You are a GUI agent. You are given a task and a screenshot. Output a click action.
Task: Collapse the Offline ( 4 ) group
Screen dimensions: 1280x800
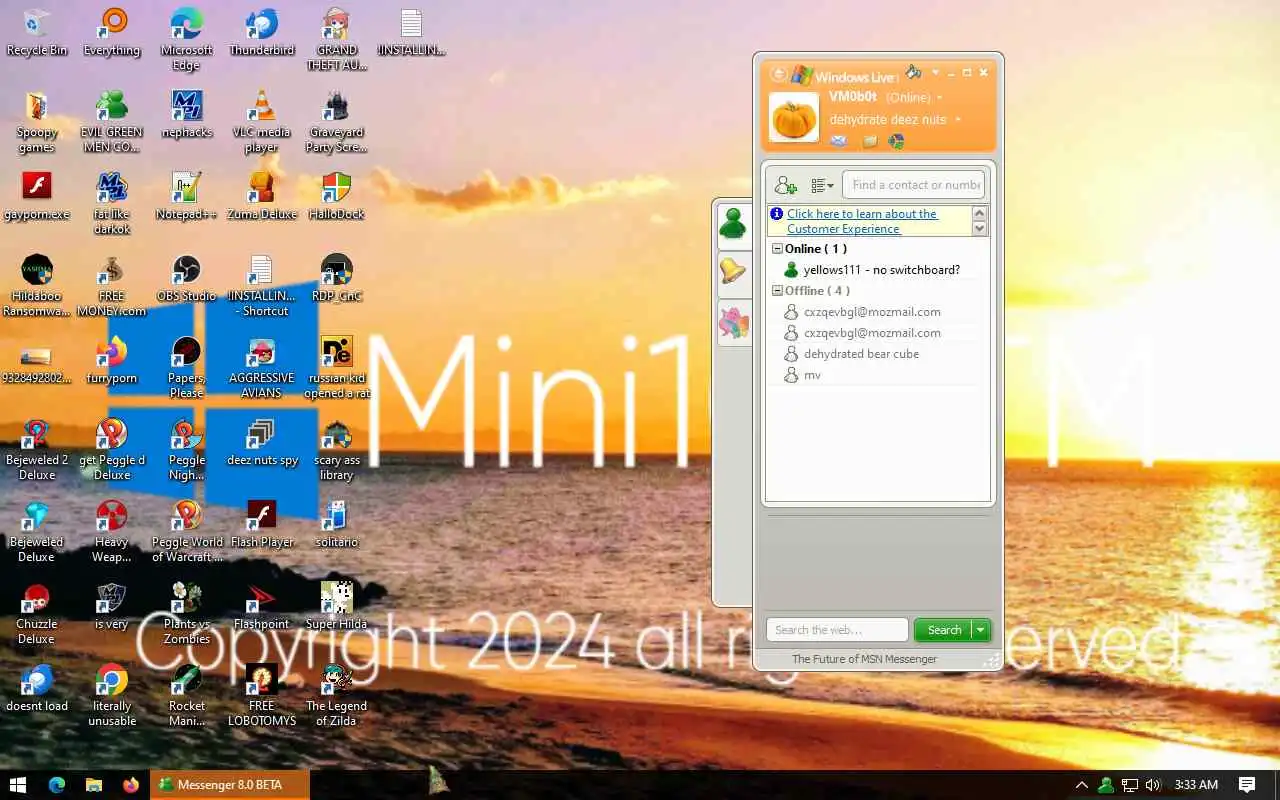(776, 291)
